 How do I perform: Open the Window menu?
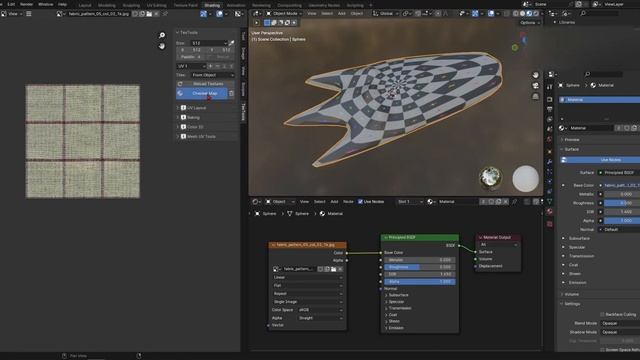45,4
